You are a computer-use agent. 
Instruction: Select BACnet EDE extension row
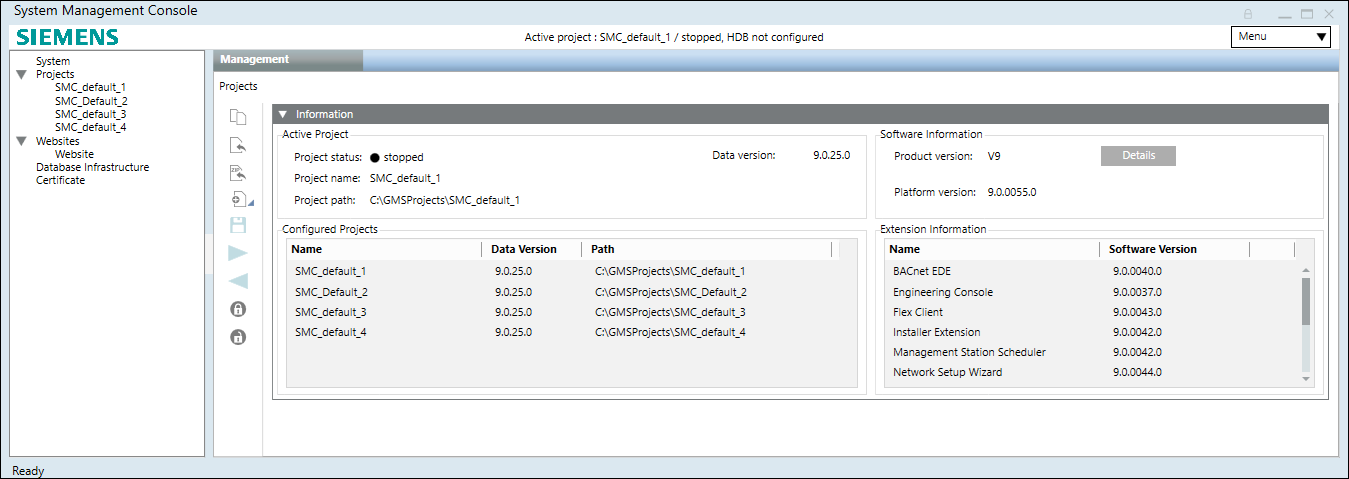(x=1092, y=270)
